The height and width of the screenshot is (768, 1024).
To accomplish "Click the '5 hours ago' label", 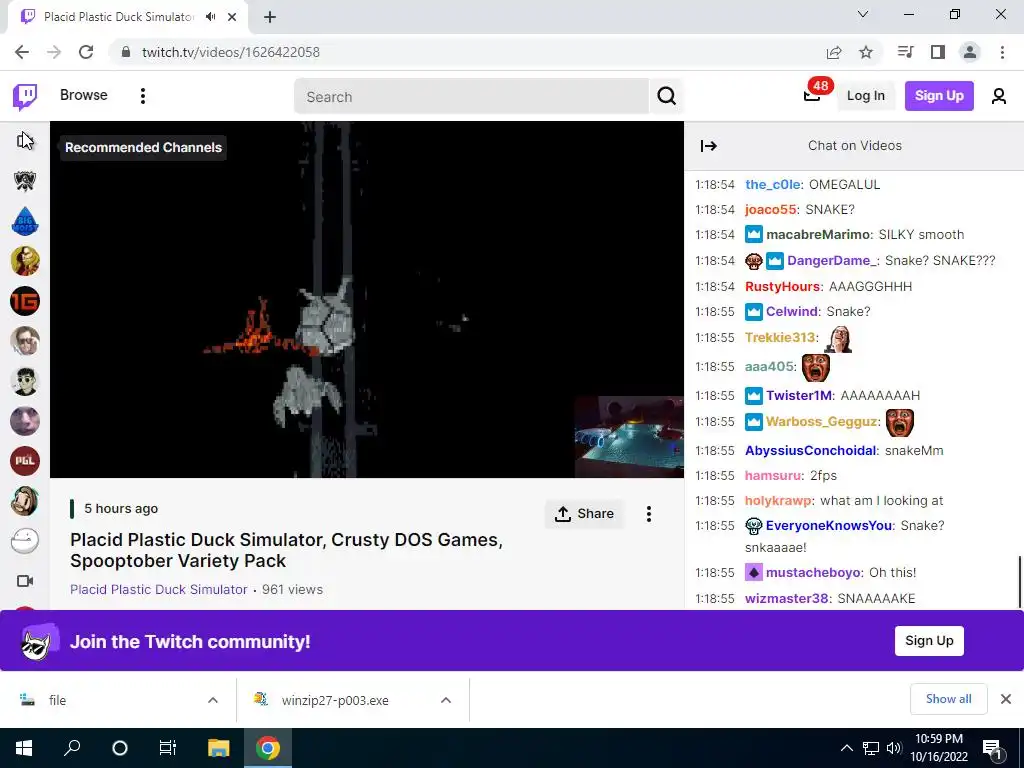I will click(121, 509).
